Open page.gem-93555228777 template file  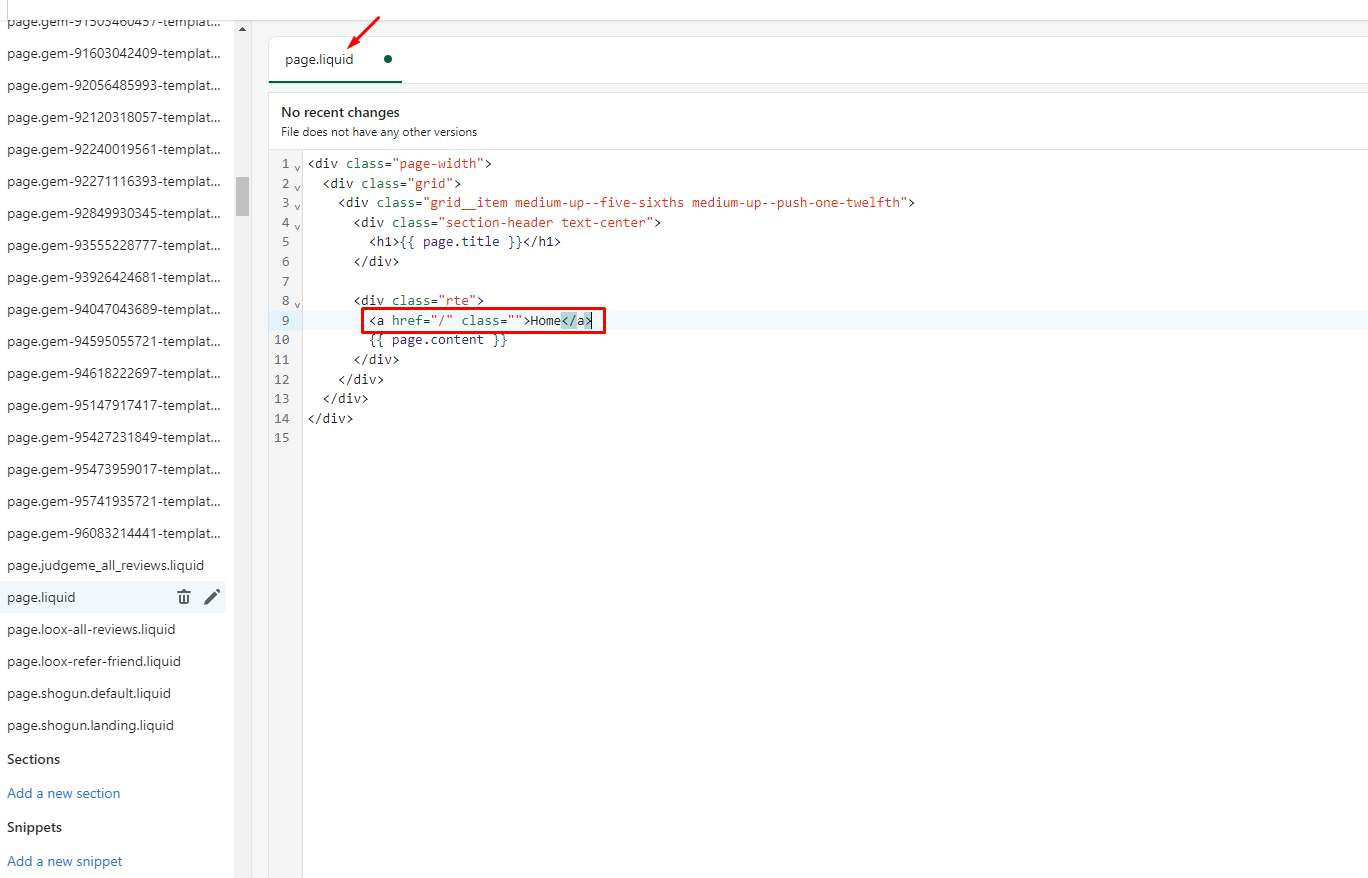click(114, 245)
